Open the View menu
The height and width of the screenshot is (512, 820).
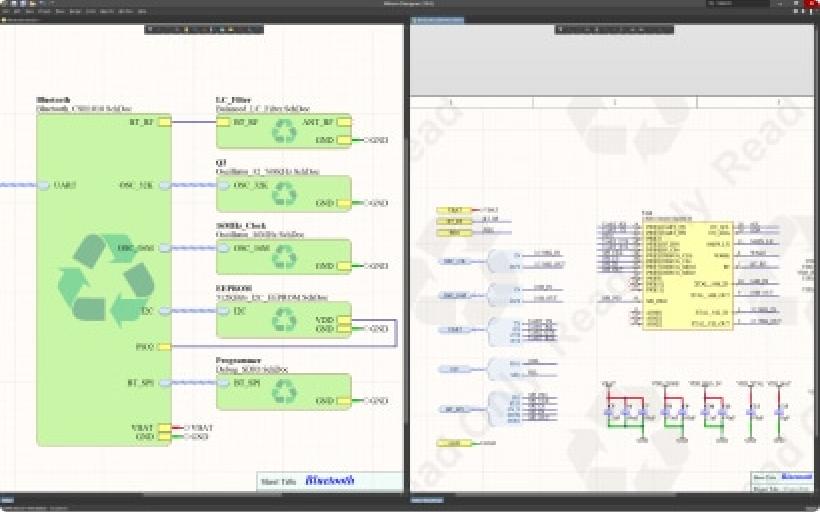[30, 11]
